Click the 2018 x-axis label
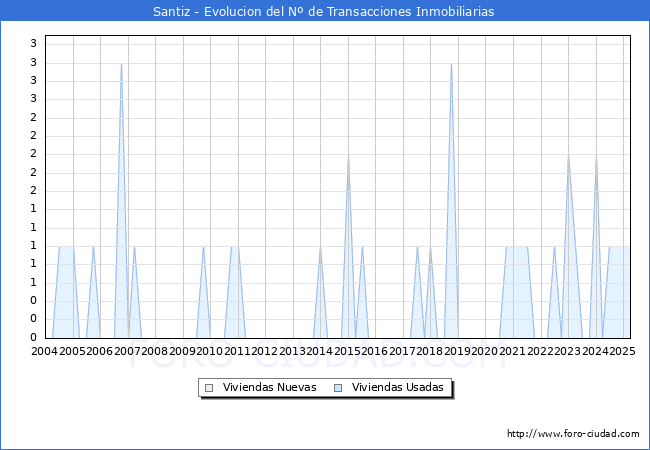Image resolution: width=650 pixels, height=450 pixels. [x=430, y=351]
